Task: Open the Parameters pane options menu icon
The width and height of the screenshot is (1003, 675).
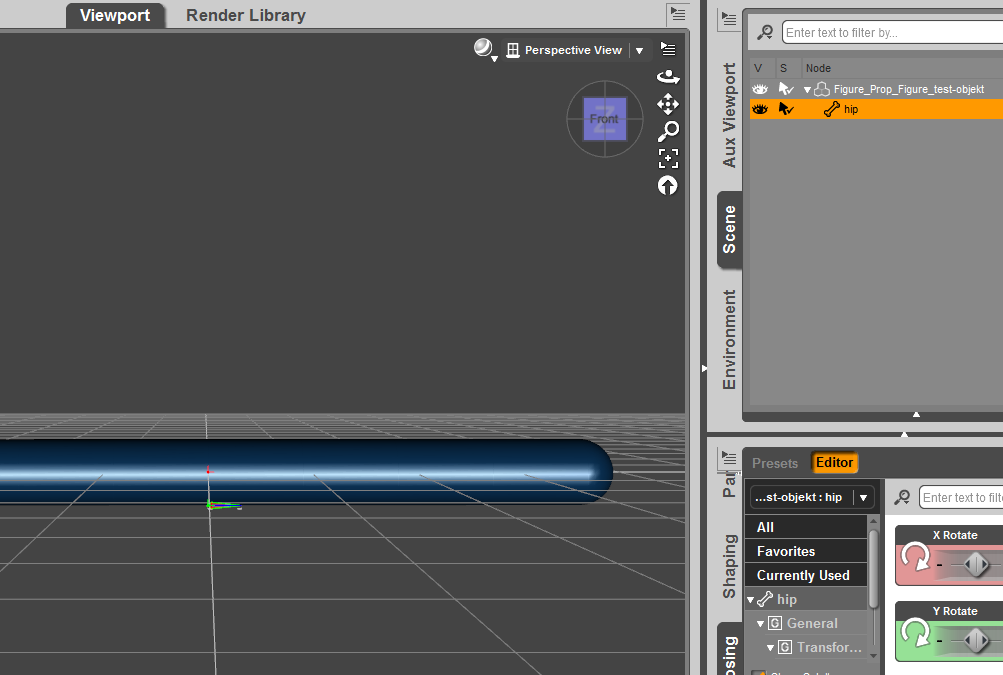Action: (729, 457)
